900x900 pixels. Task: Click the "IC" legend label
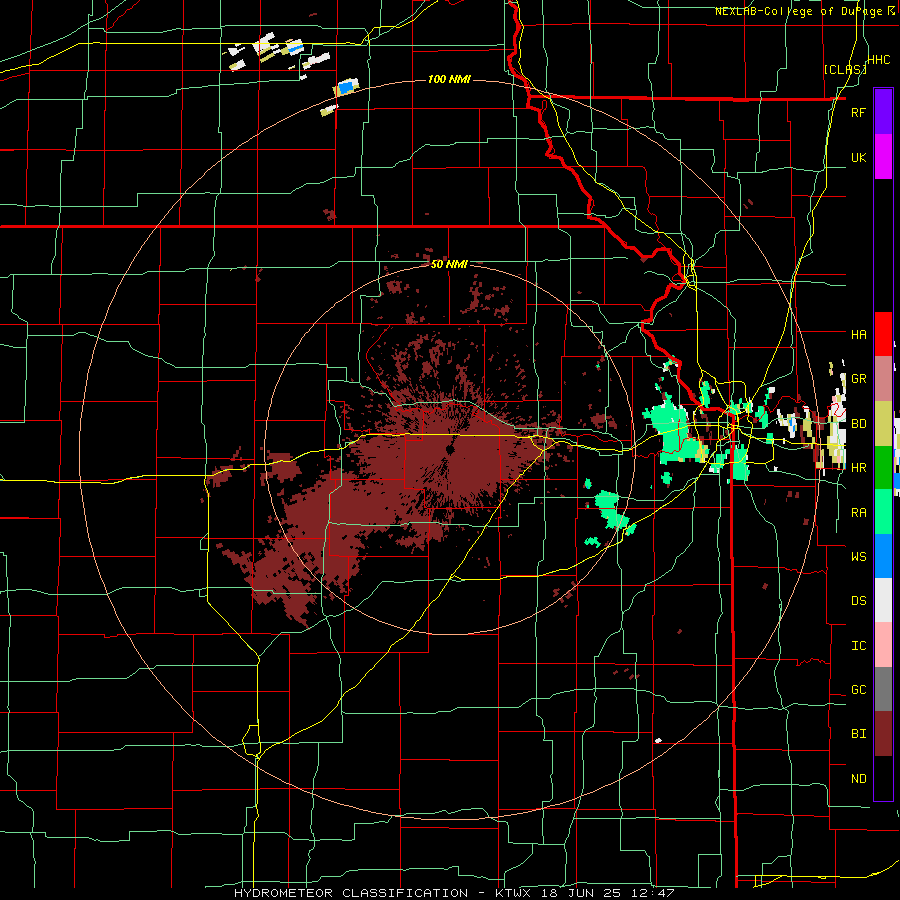coord(858,645)
